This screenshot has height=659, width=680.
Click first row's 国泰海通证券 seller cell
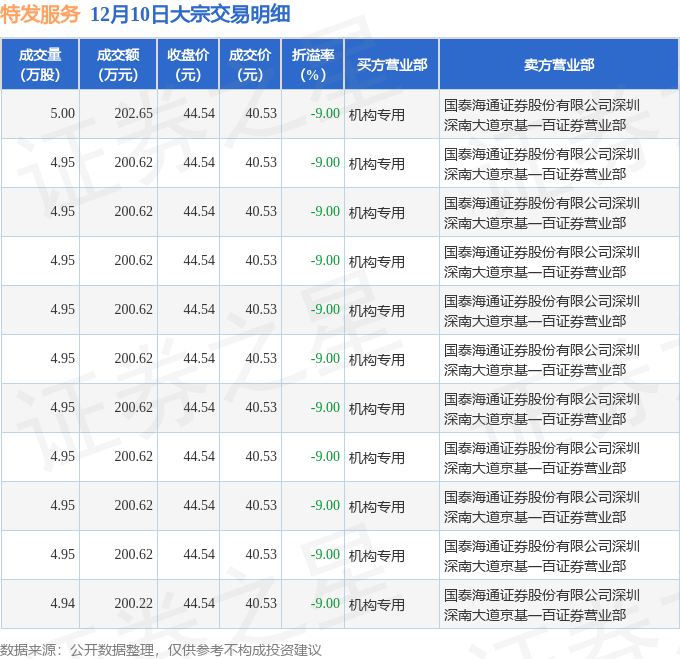pos(542,115)
